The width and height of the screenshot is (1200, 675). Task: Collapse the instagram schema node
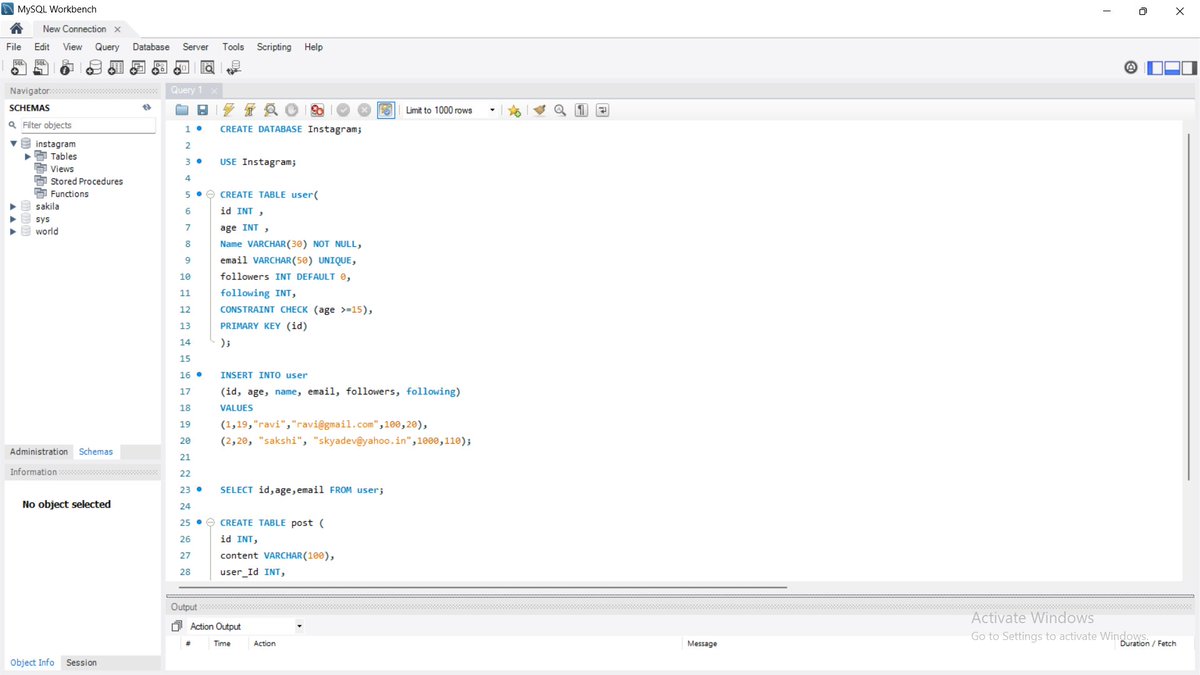[14, 144]
